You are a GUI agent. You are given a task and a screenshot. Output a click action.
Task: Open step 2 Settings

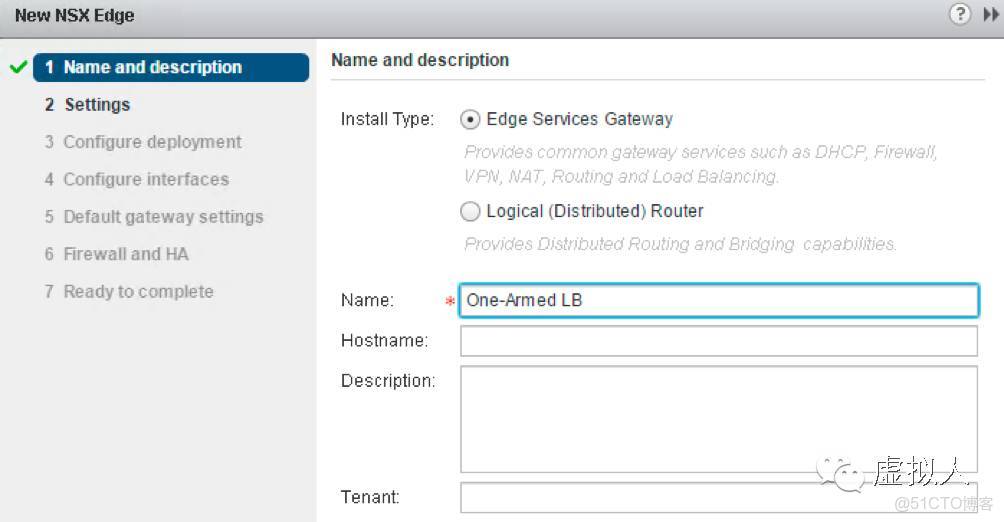[97, 105]
